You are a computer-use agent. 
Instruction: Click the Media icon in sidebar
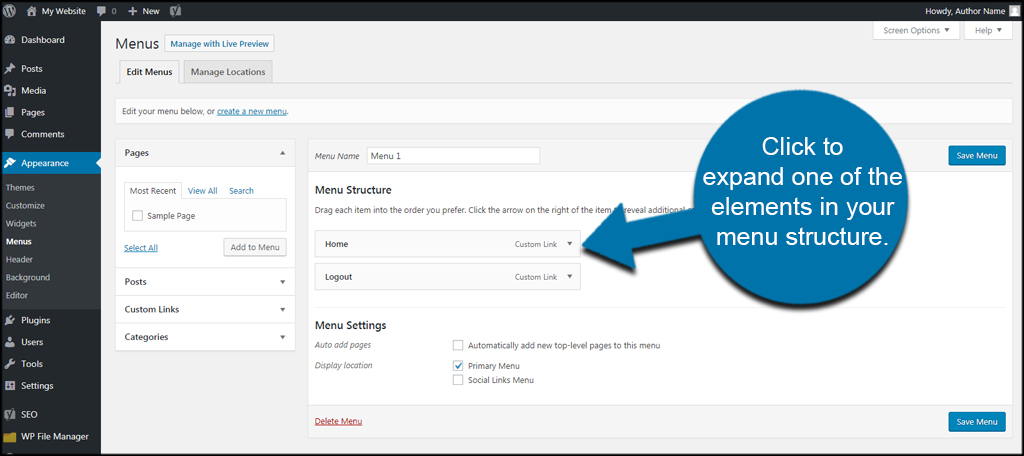[10, 91]
